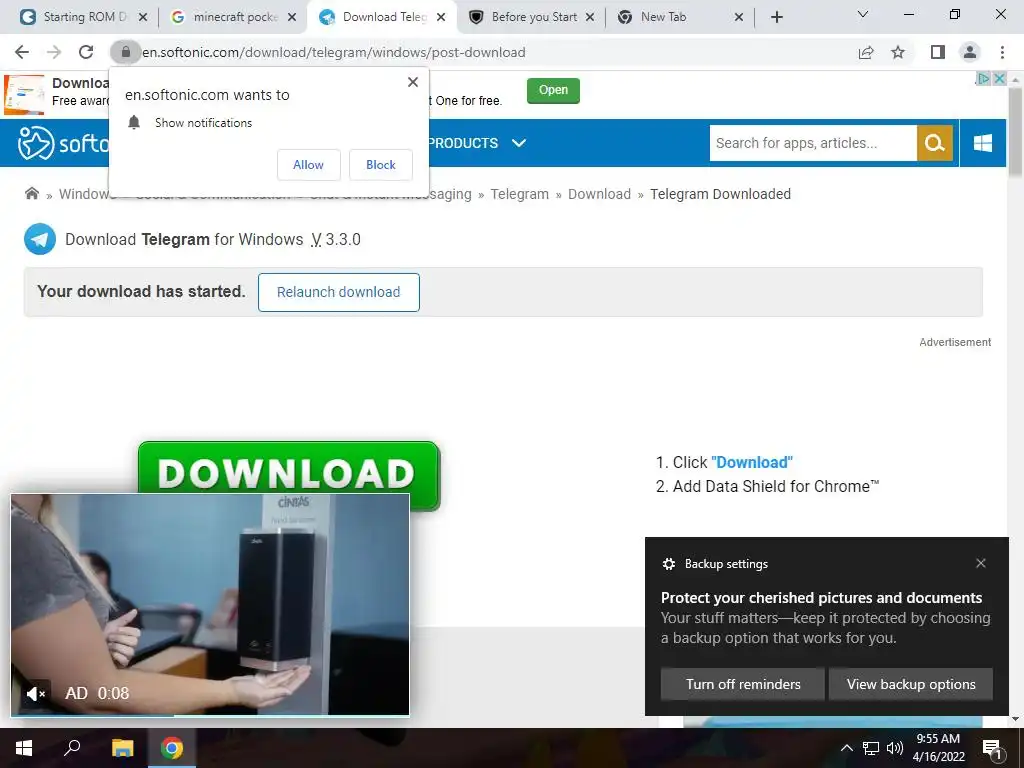Expand the tab search chevron
The height and width of the screenshot is (768, 1024).
[x=863, y=14]
